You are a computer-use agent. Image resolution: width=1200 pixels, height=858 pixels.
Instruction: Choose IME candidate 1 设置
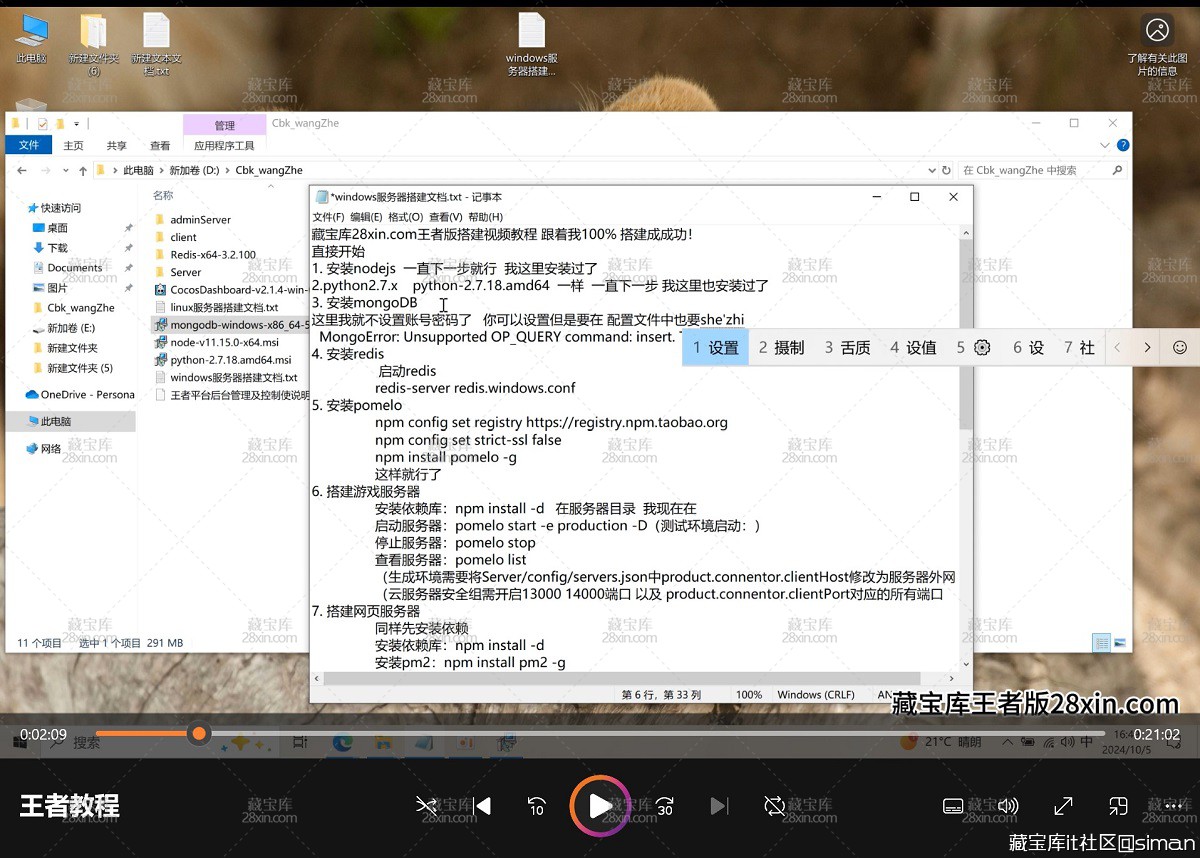pyautogui.click(x=715, y=347)
